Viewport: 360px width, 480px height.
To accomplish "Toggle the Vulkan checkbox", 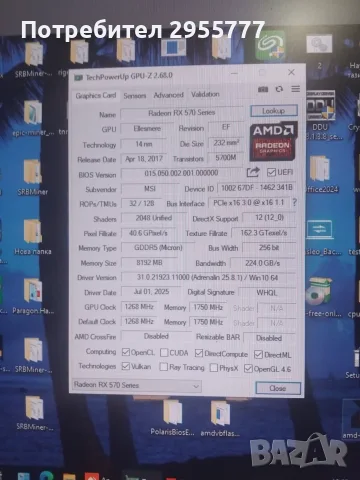I will [x=126, y=366].
